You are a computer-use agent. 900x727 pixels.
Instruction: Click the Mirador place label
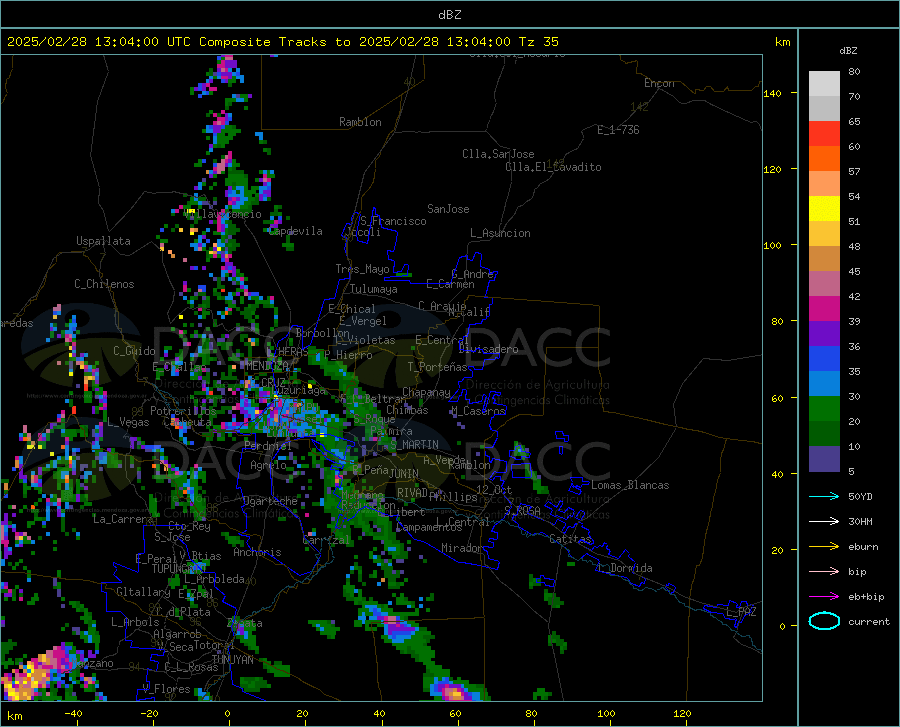(x=461, y=548)
